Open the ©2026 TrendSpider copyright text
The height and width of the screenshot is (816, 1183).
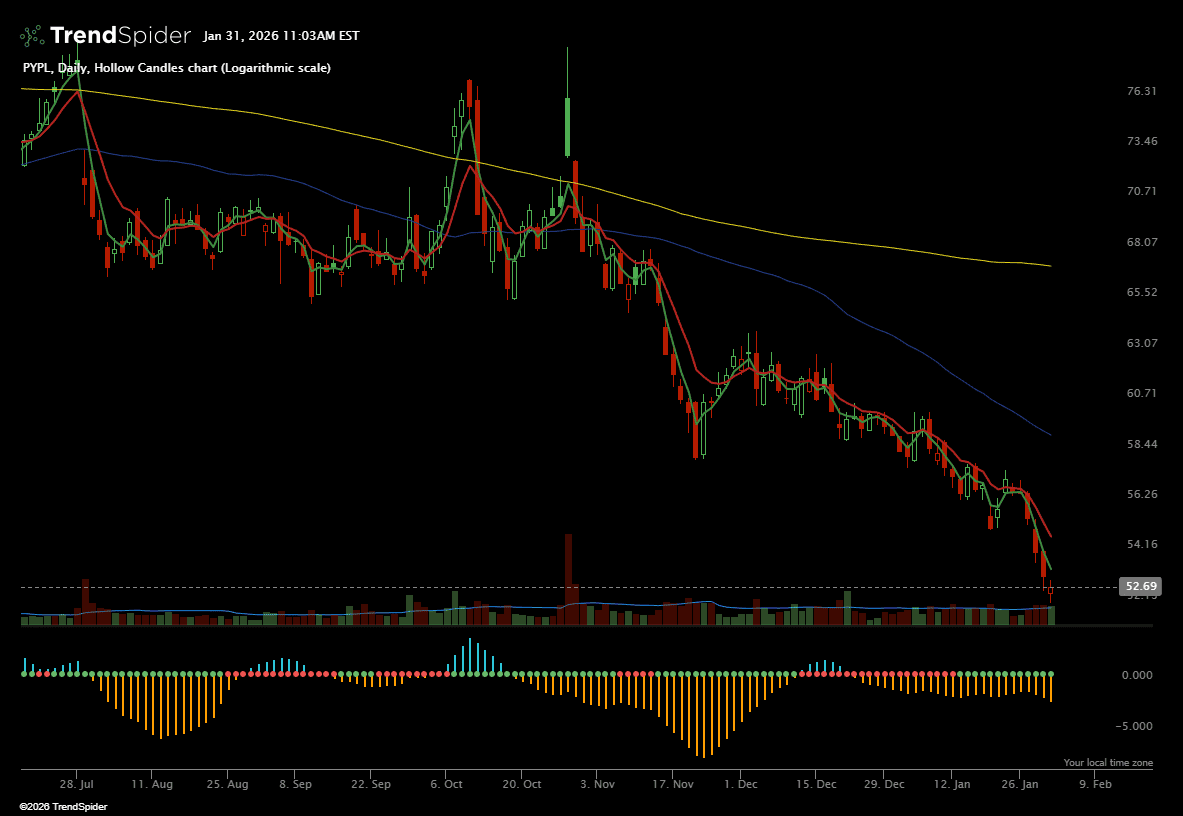pyautogui.click(x=64, y=806)
